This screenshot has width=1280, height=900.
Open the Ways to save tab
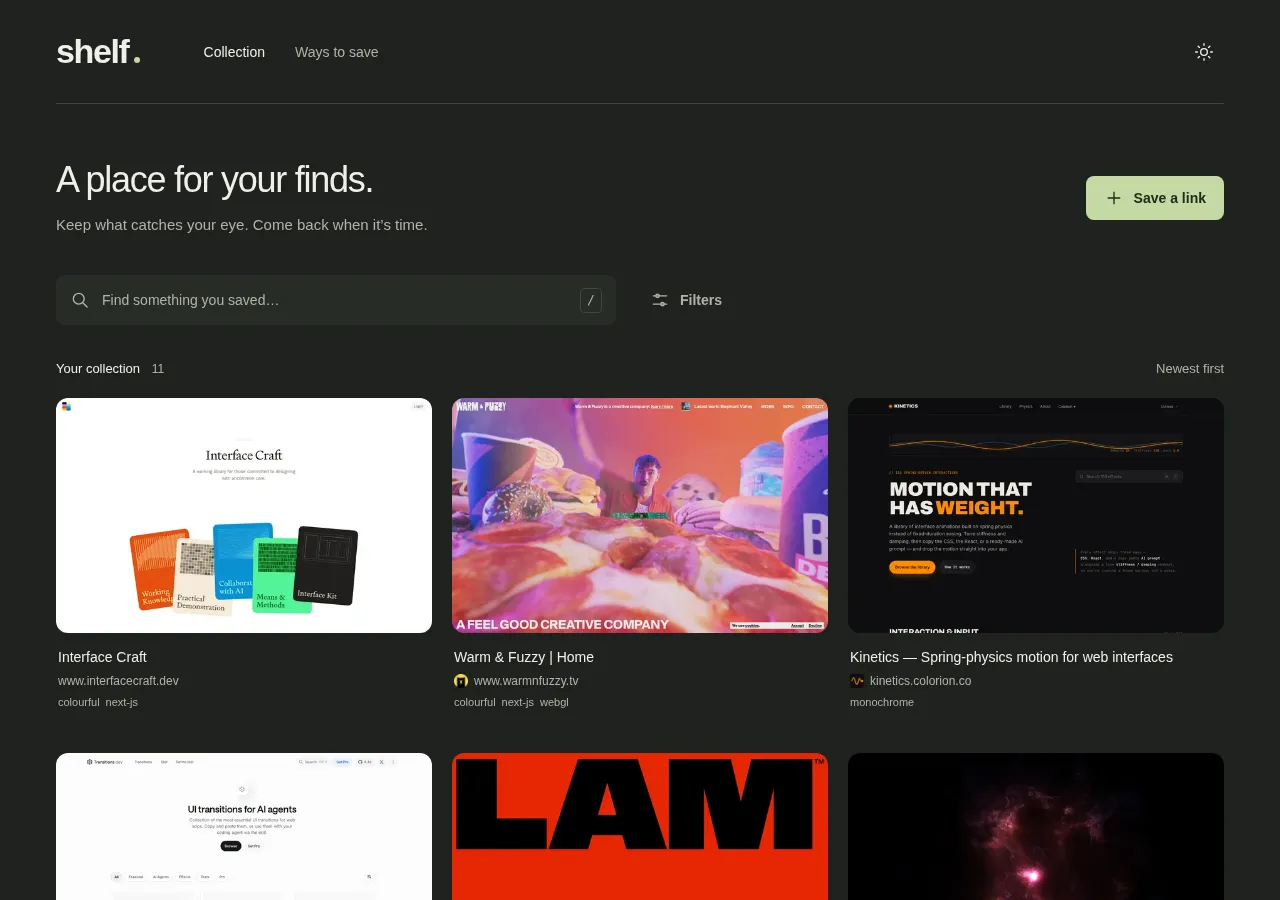click(x=336, y=52)
